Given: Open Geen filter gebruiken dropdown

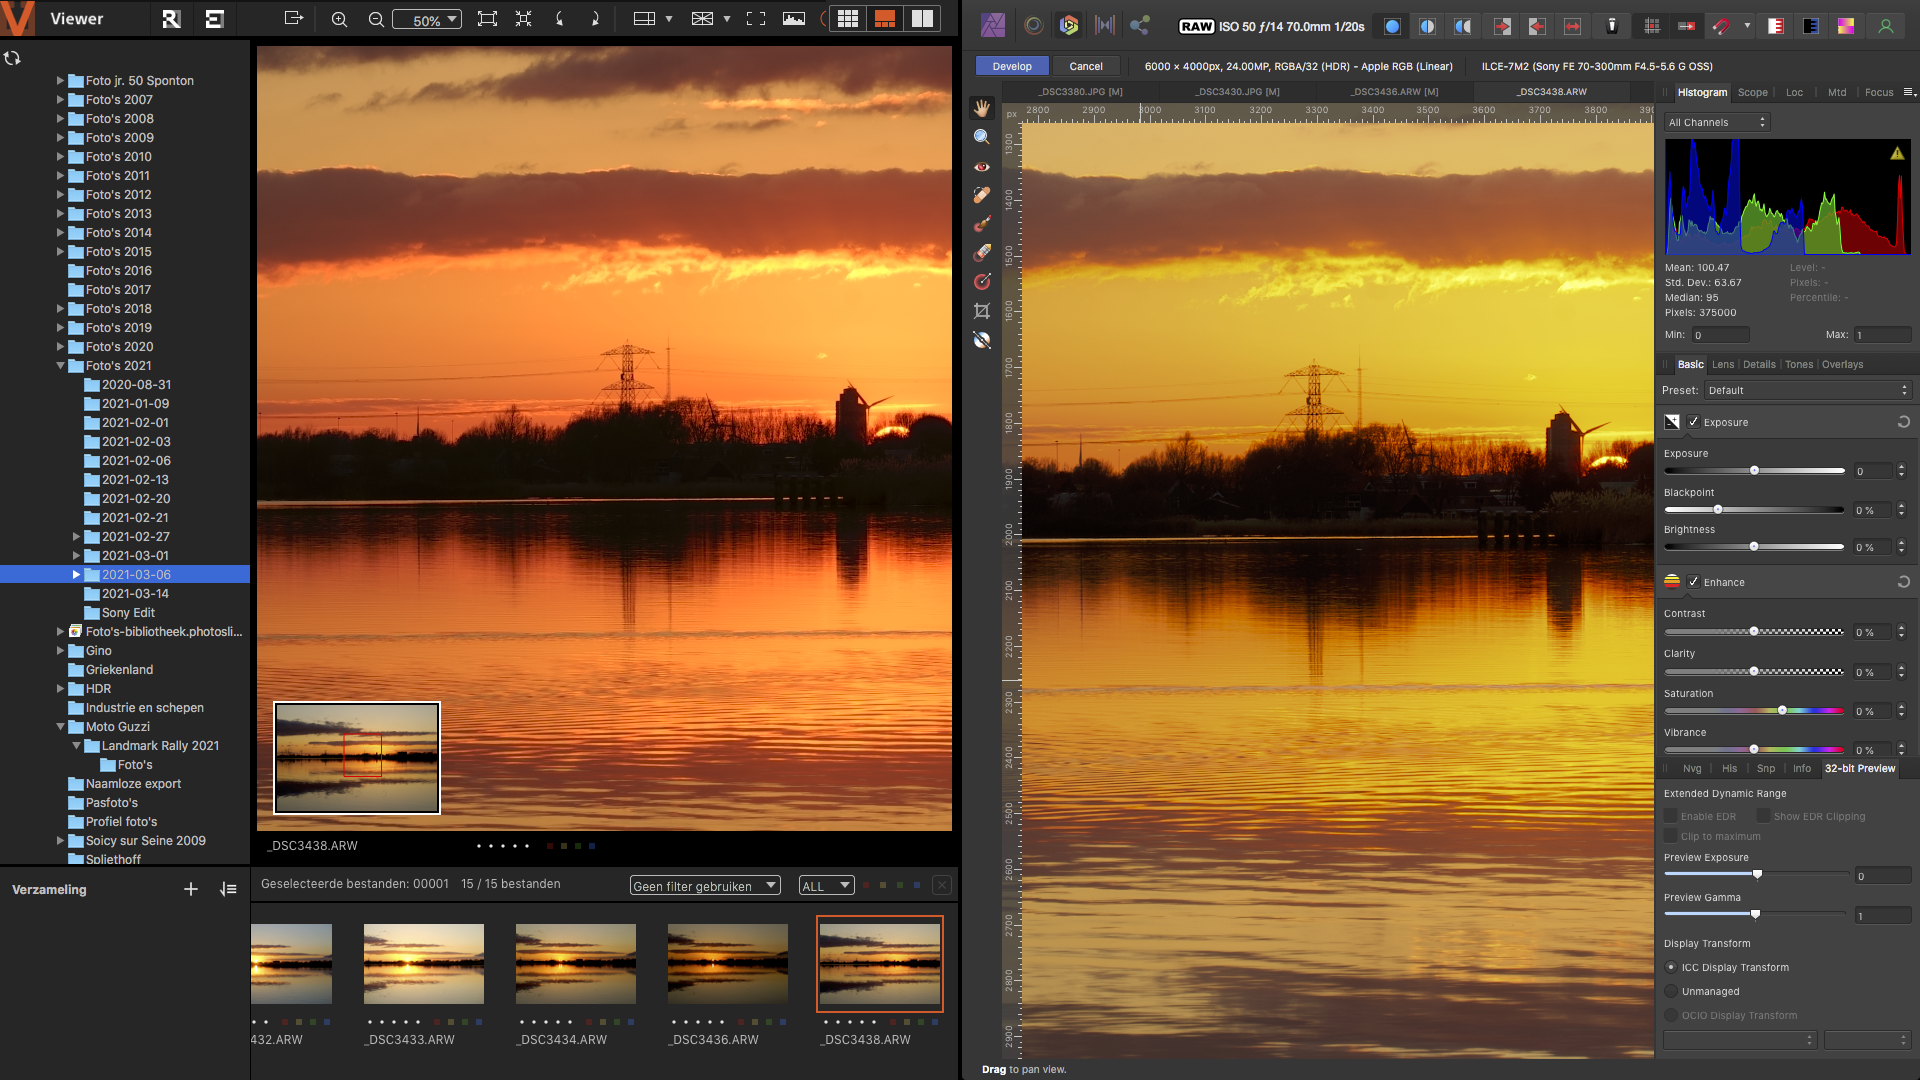Looking at the screenshot, I should point(705,885).
